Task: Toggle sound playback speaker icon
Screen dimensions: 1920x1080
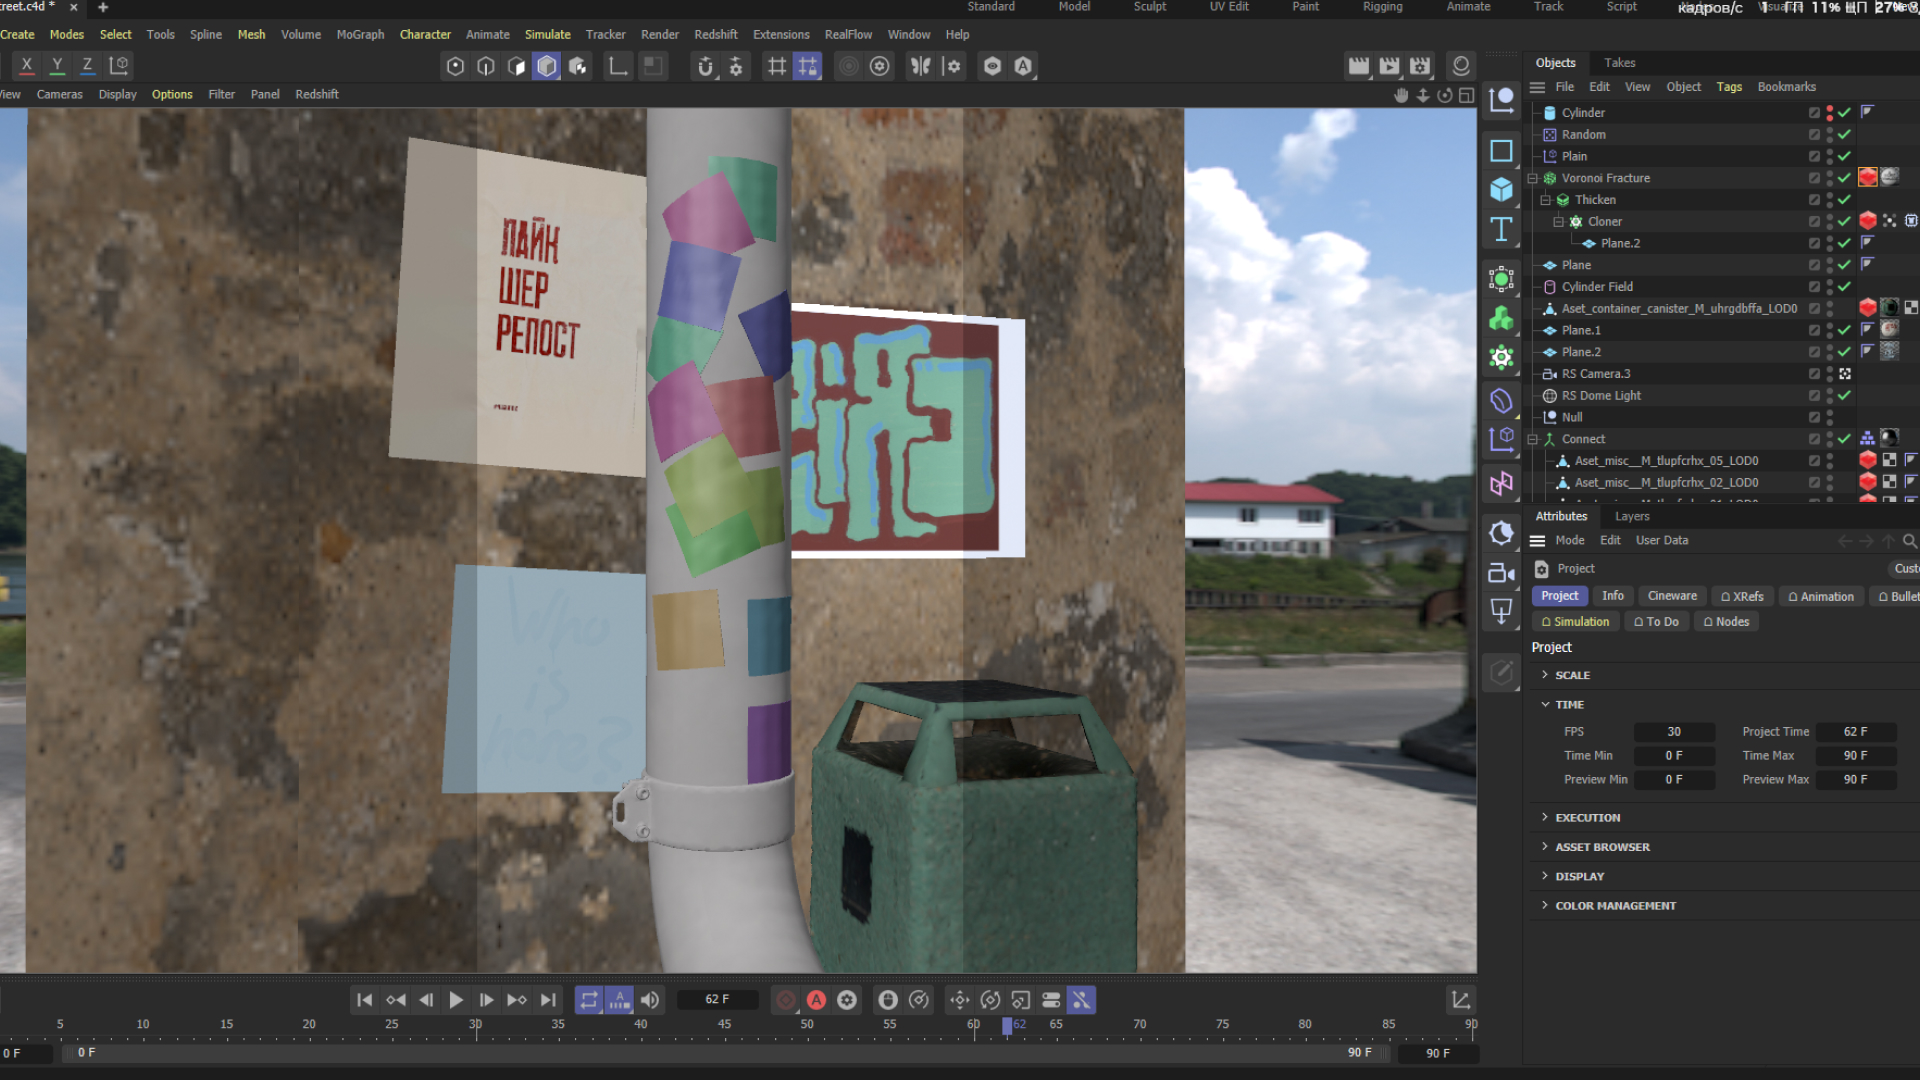Action: 650,1000
